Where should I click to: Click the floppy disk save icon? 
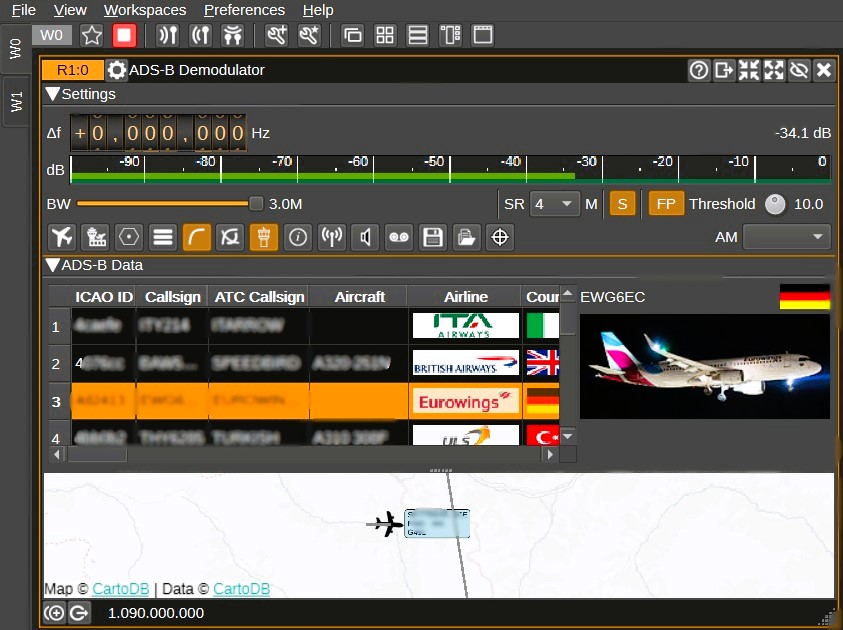(x=433, y=237)
